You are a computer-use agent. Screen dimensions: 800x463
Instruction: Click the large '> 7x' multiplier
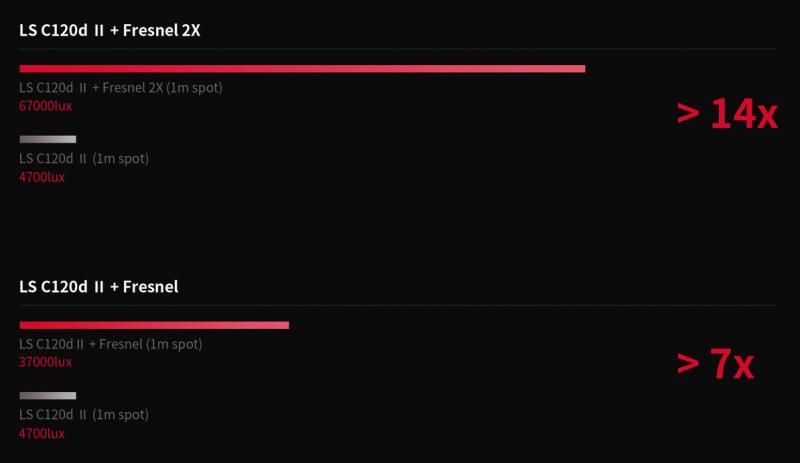coord(715,365)
